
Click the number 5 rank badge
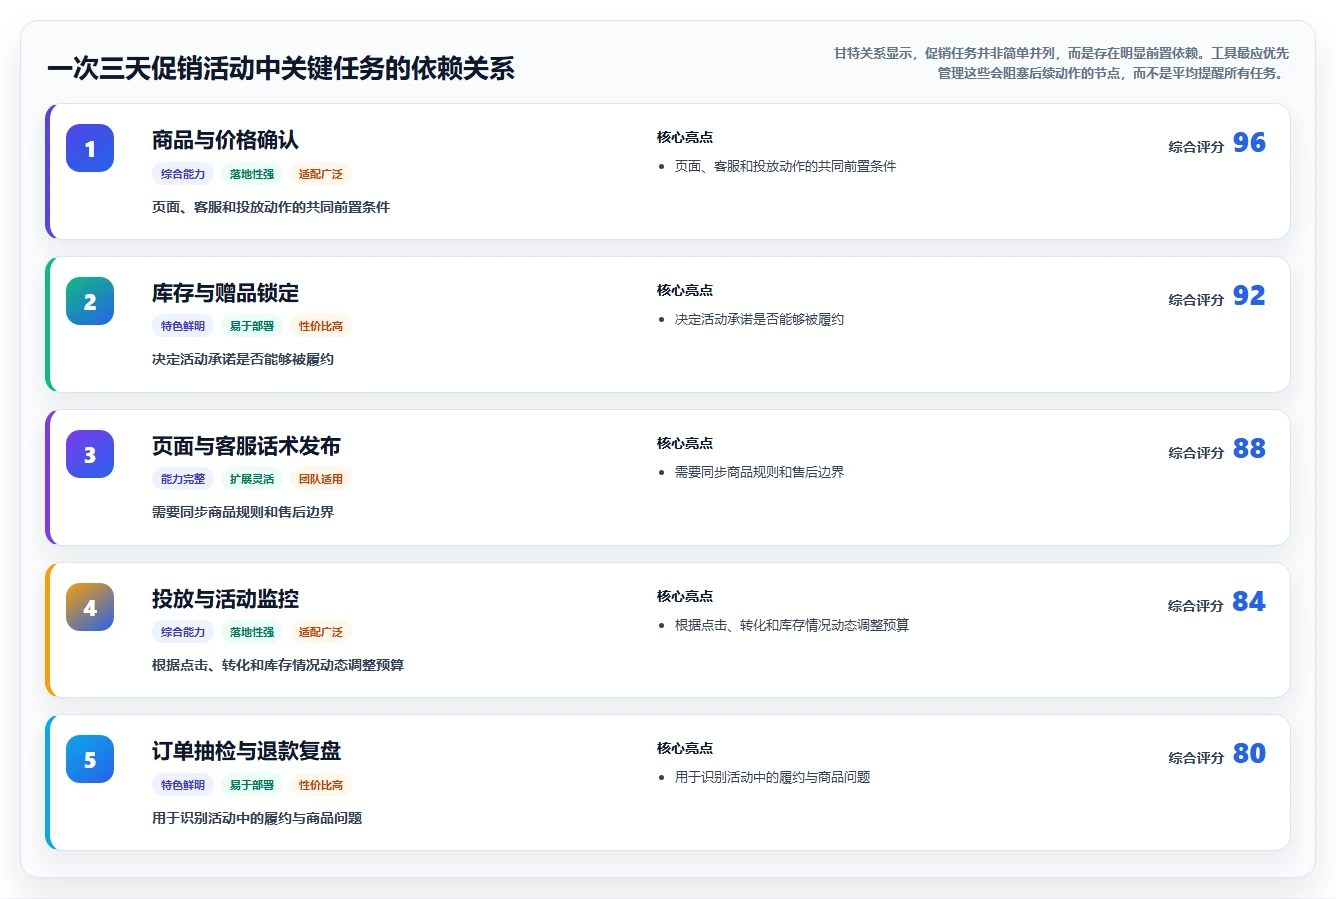click(90, 759)
